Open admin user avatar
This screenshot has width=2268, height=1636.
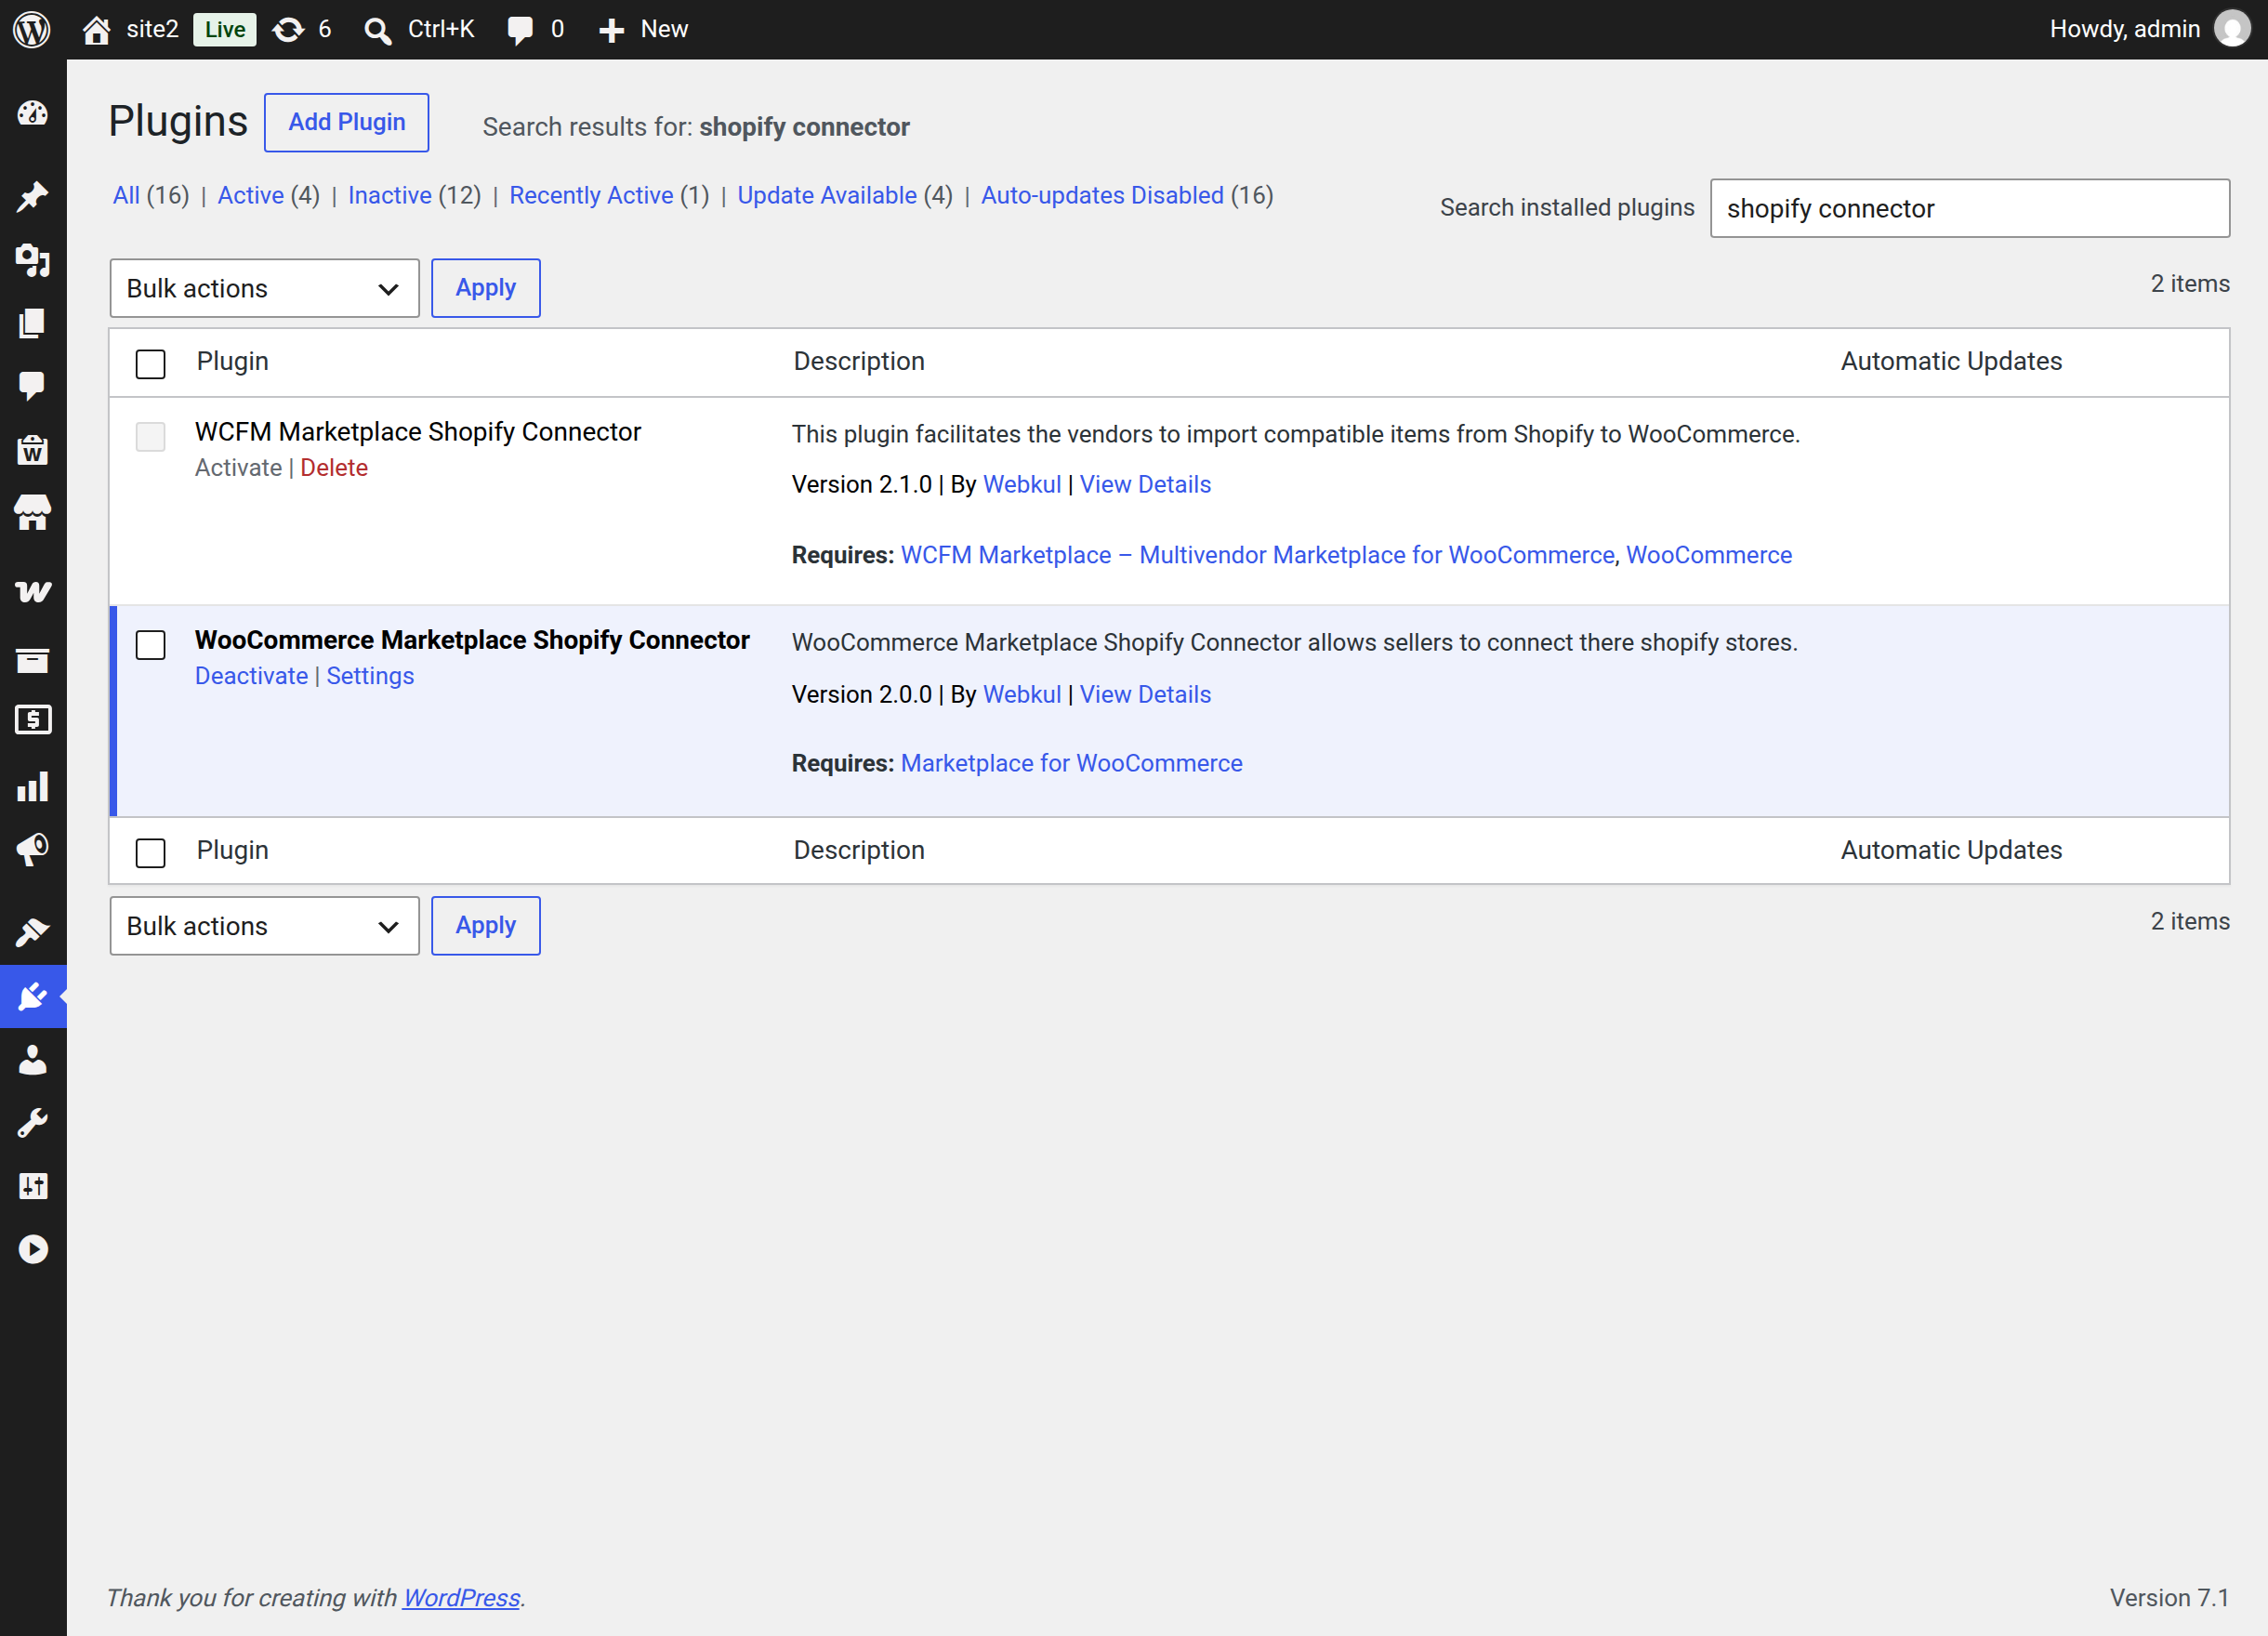click(2232, 29)
